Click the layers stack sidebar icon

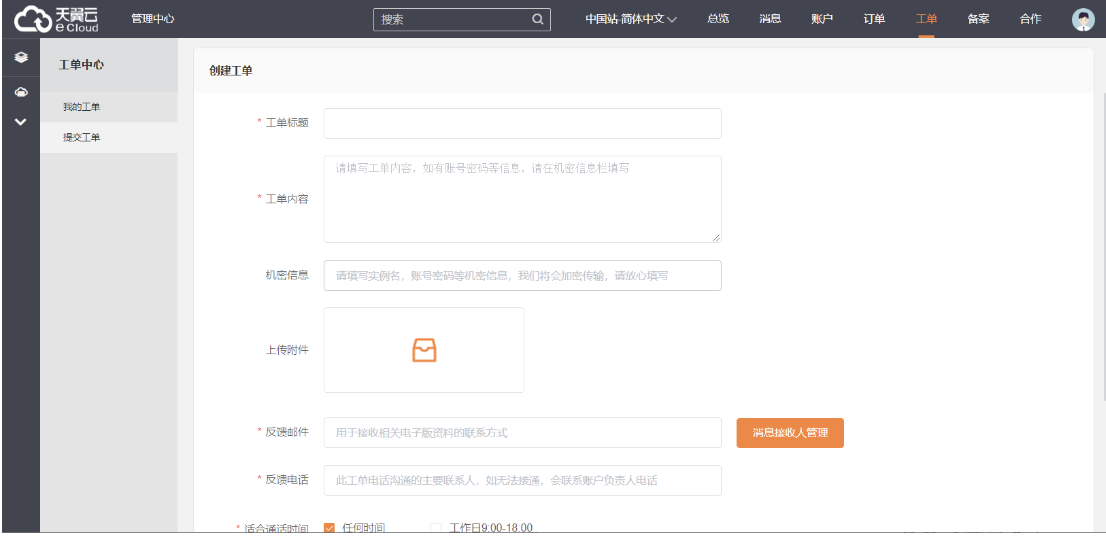(20, 59)
